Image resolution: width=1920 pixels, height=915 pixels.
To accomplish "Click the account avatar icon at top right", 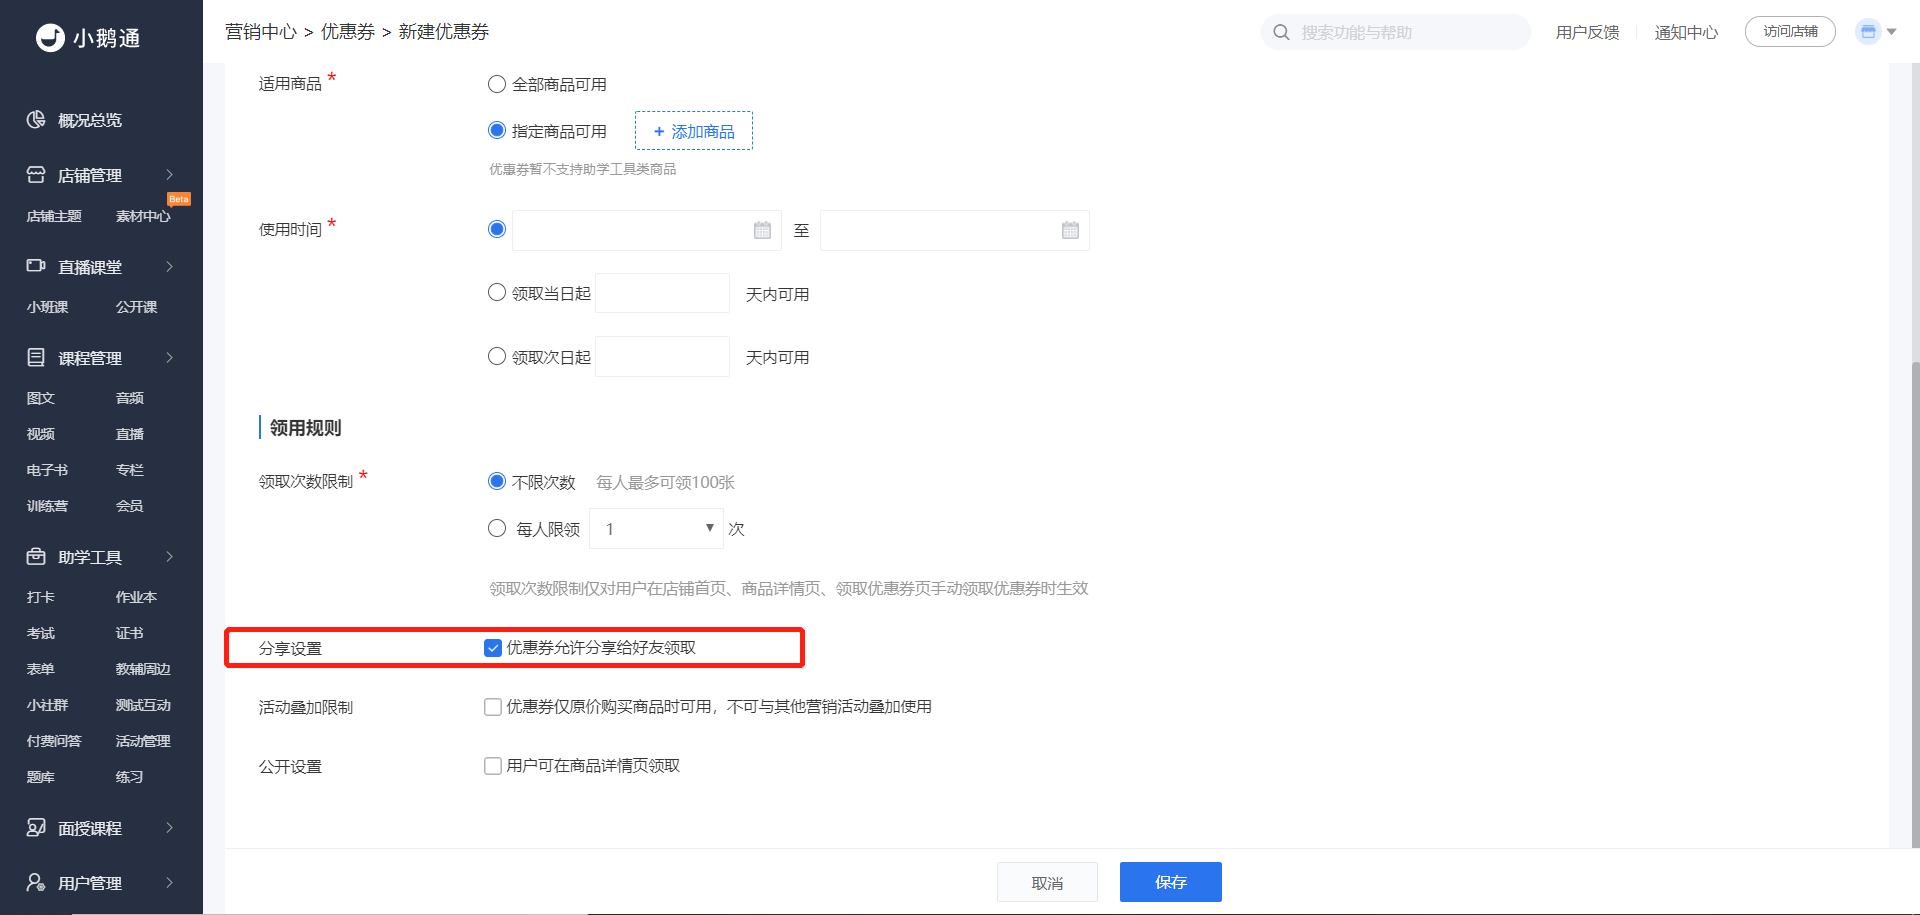I will [1867, 32].
